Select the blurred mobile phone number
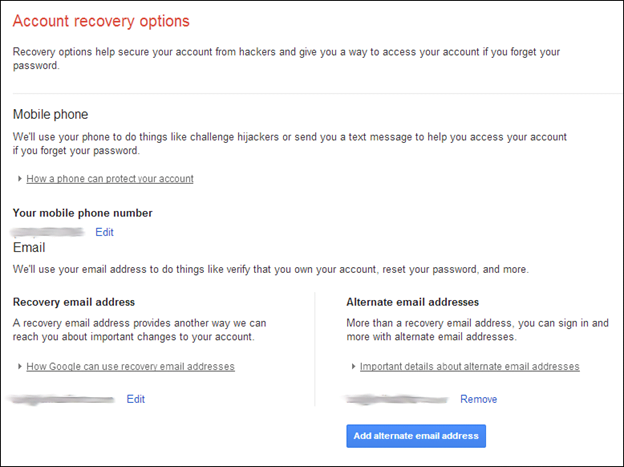 (x=48, y=232)
